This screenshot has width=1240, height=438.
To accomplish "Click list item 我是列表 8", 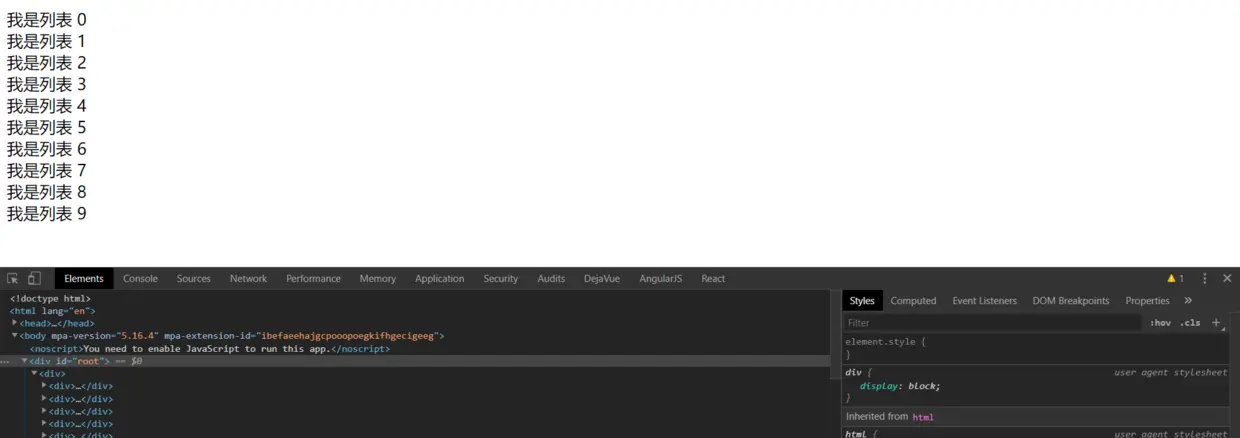I will click(x=47, y=191).
